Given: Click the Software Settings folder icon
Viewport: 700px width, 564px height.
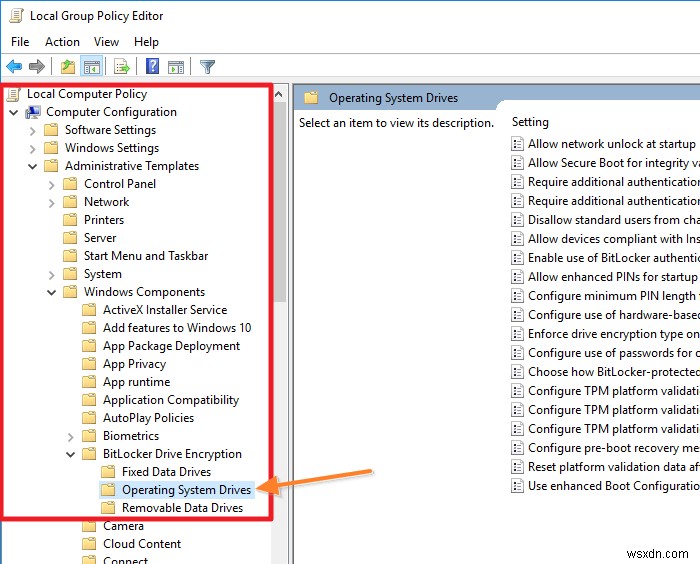Looking at the screenshot, I should pos(51,130).
